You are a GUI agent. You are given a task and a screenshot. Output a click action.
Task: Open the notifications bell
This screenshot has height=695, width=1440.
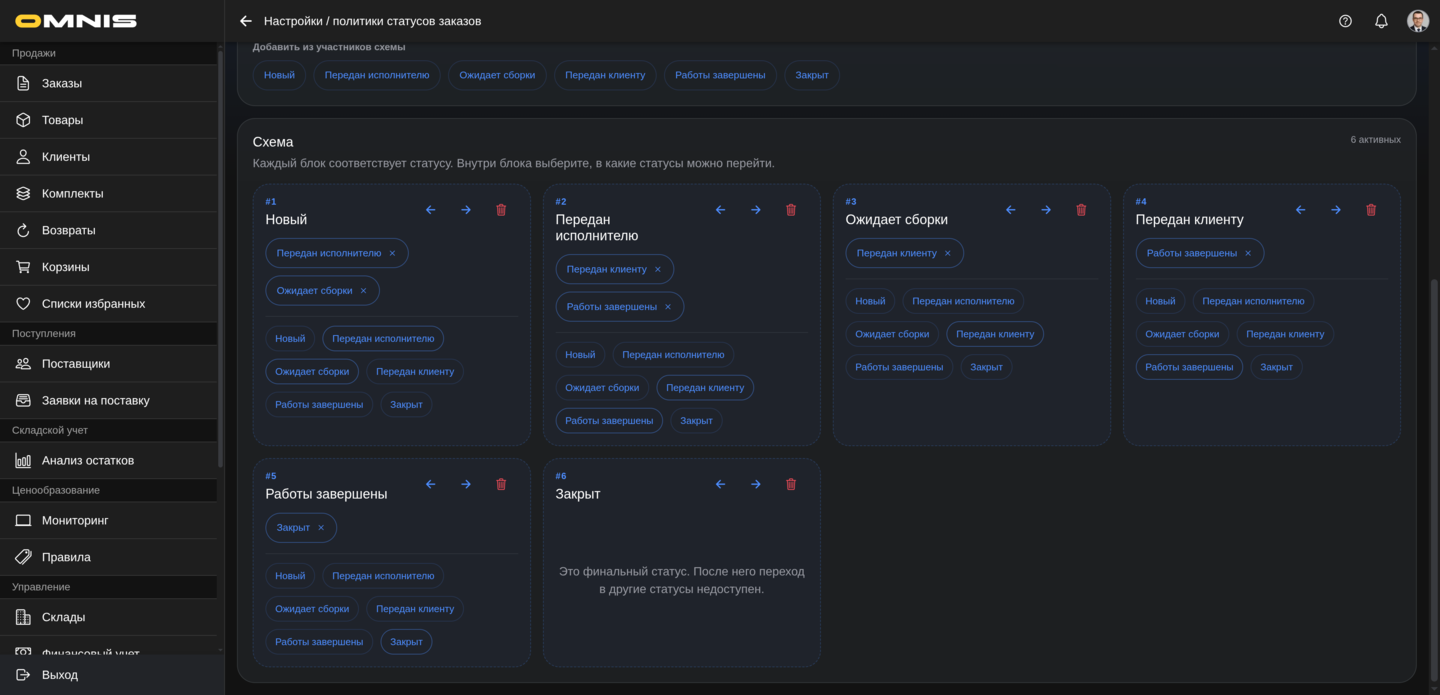point(1381,21)
